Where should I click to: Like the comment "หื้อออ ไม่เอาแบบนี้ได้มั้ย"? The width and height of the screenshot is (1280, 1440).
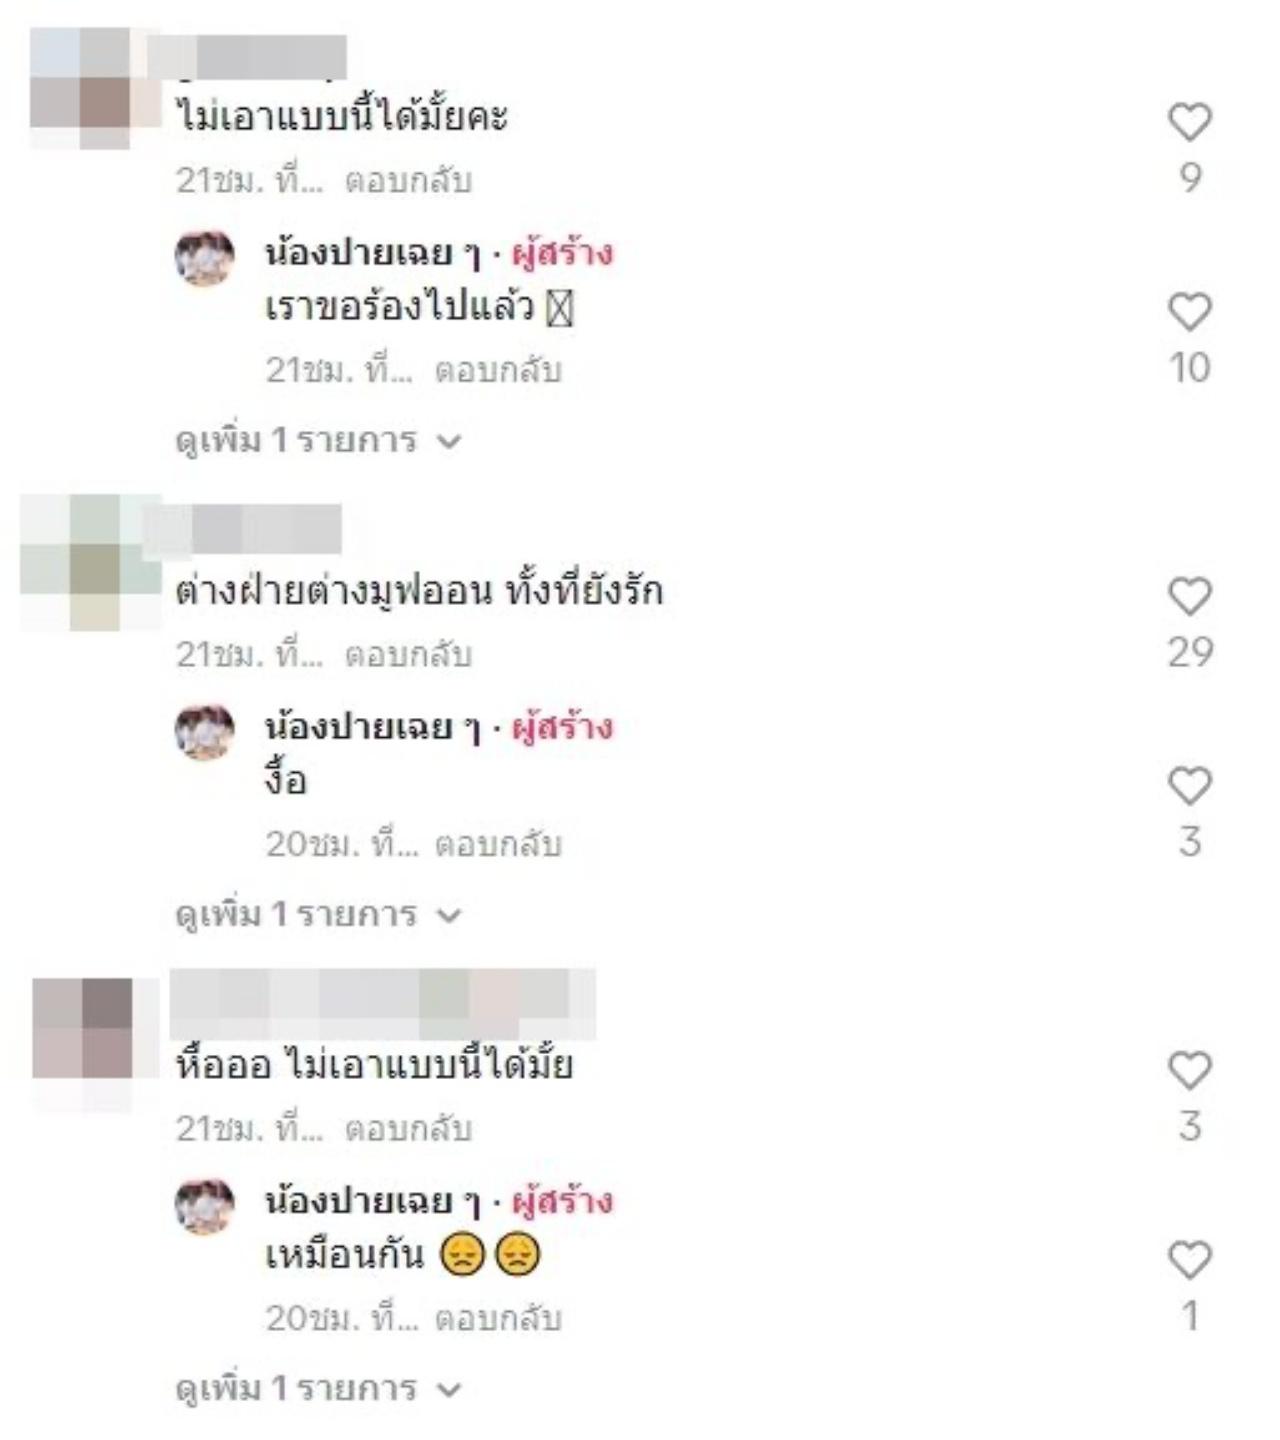coord(1190,1070)
